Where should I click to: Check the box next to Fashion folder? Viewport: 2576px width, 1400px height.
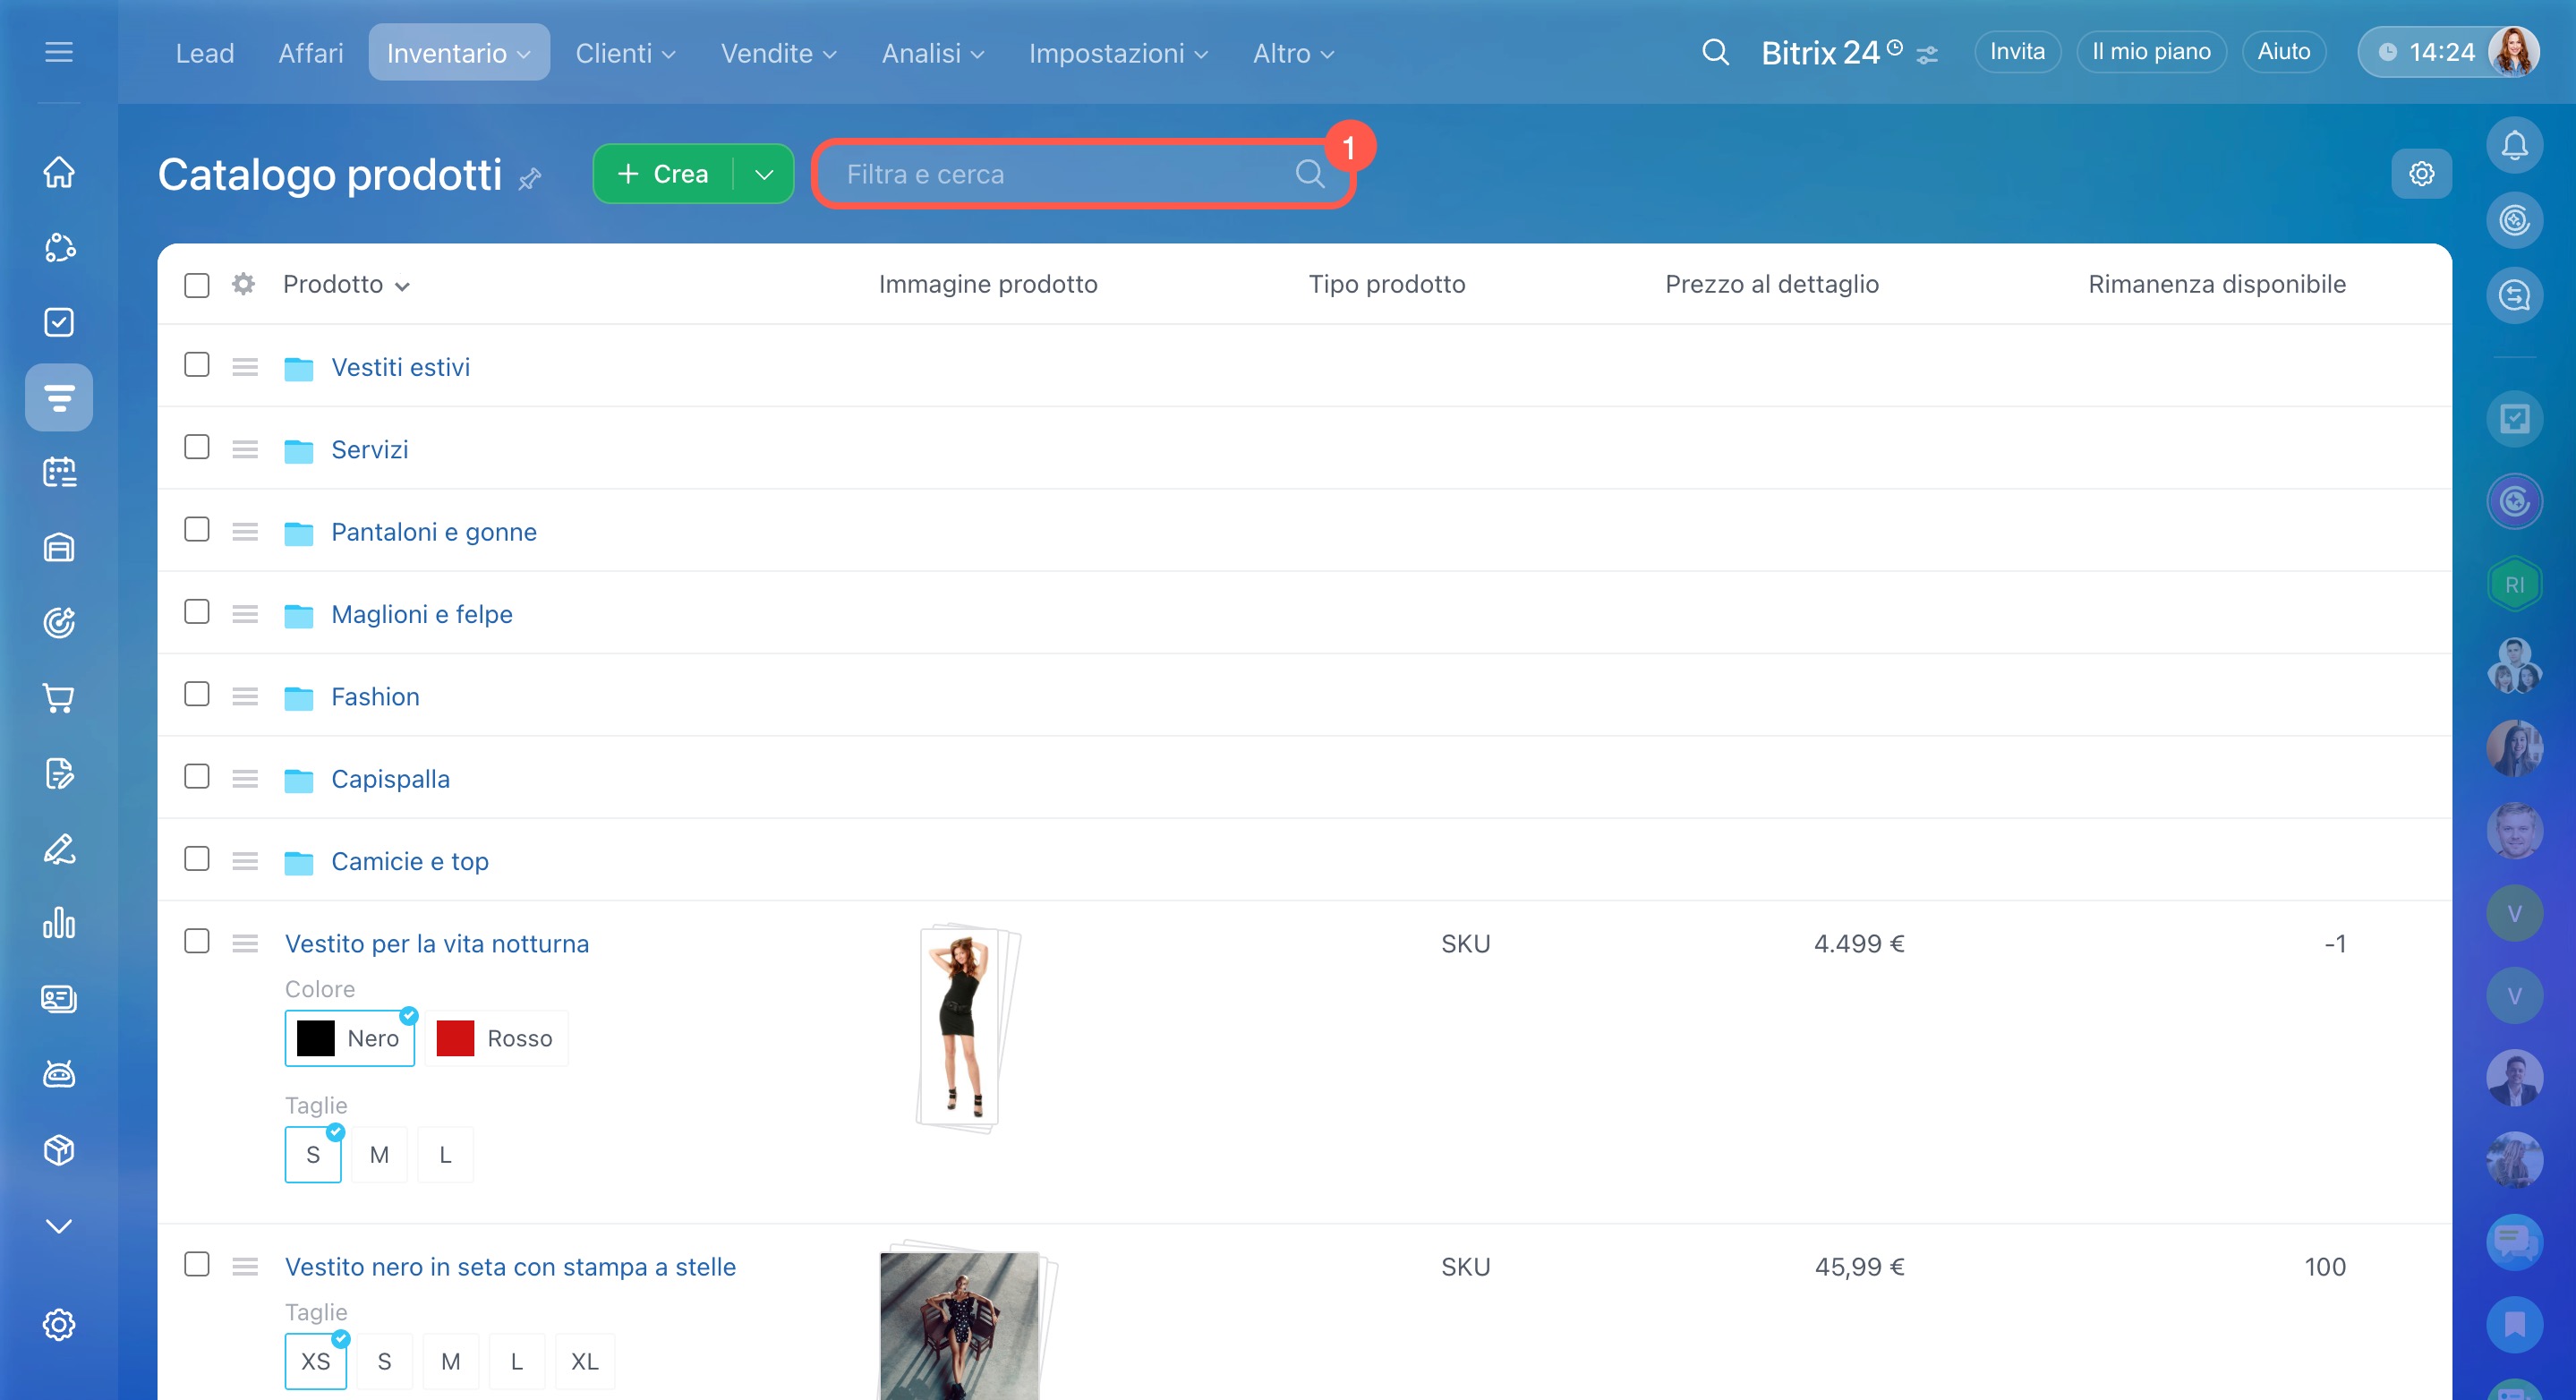[197, 695]
